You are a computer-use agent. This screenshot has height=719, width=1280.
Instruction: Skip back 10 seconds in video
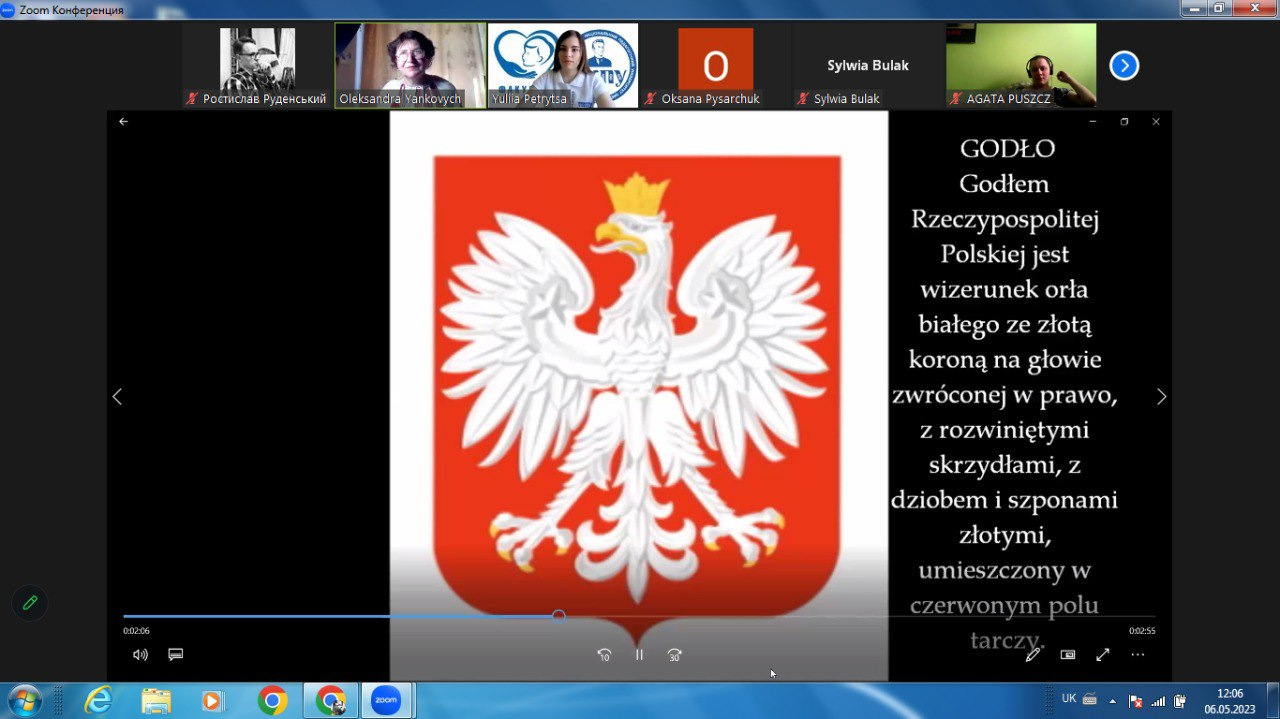click(x=604, y=655)
